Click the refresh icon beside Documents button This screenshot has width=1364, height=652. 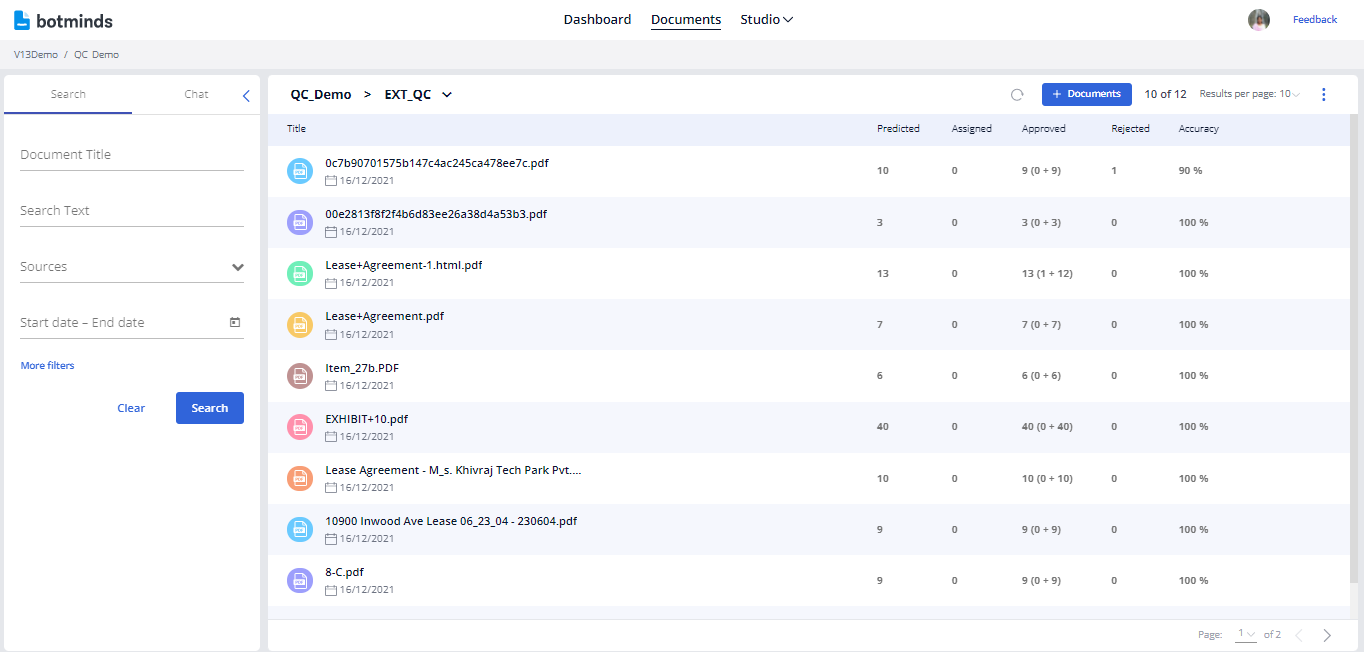point(1017,95)
